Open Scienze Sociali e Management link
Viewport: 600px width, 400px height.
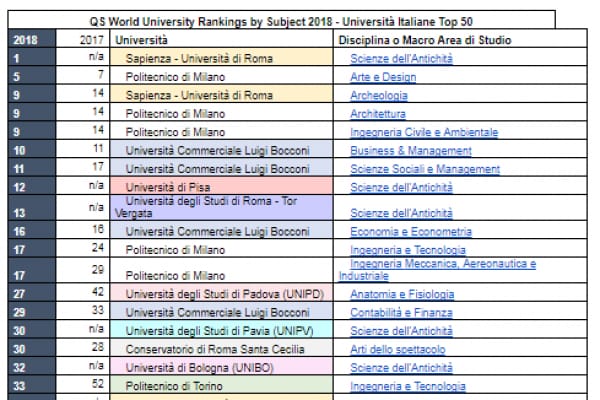425,169
